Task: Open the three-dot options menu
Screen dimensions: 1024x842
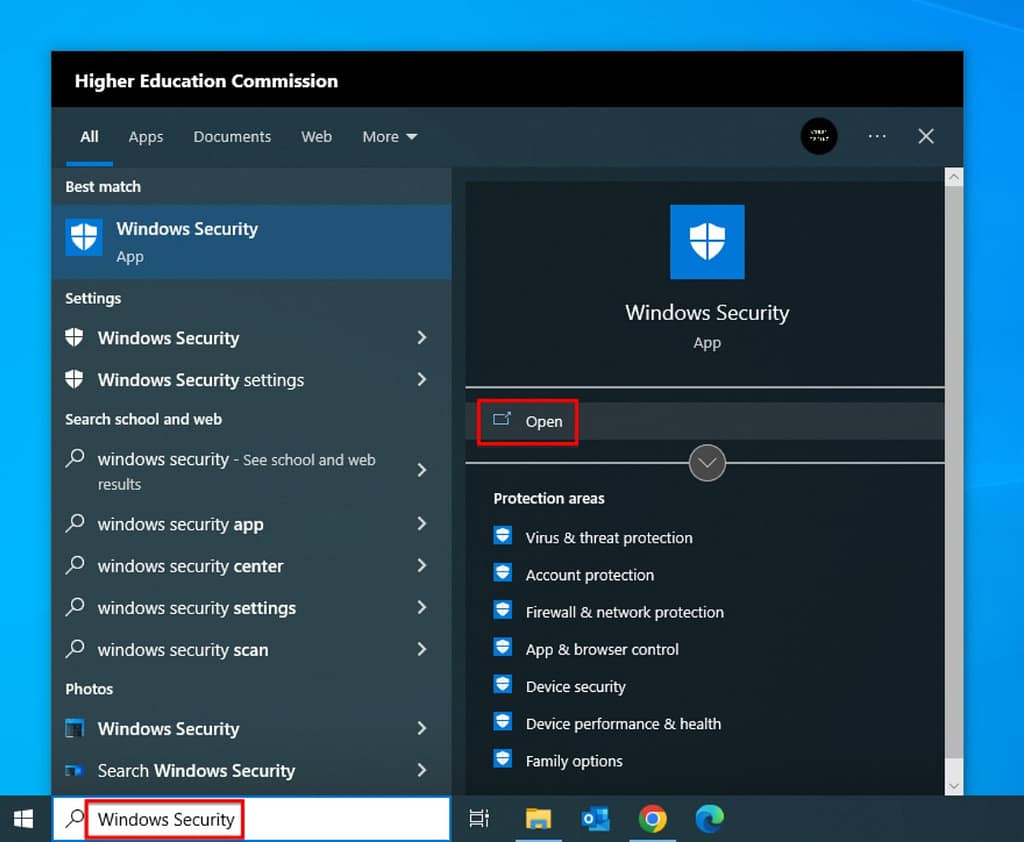Action: pyautogui.click(x=877, y=136)
